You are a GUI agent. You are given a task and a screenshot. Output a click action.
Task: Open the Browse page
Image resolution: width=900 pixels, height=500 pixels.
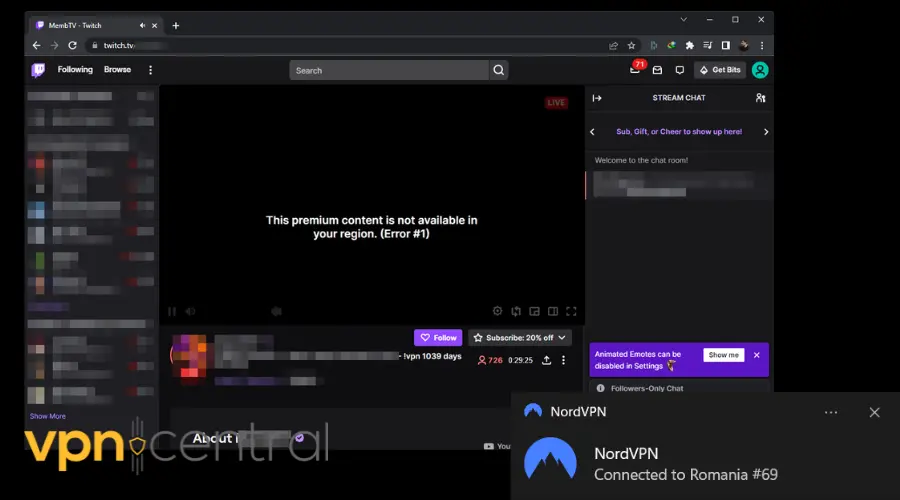(117, 69)
